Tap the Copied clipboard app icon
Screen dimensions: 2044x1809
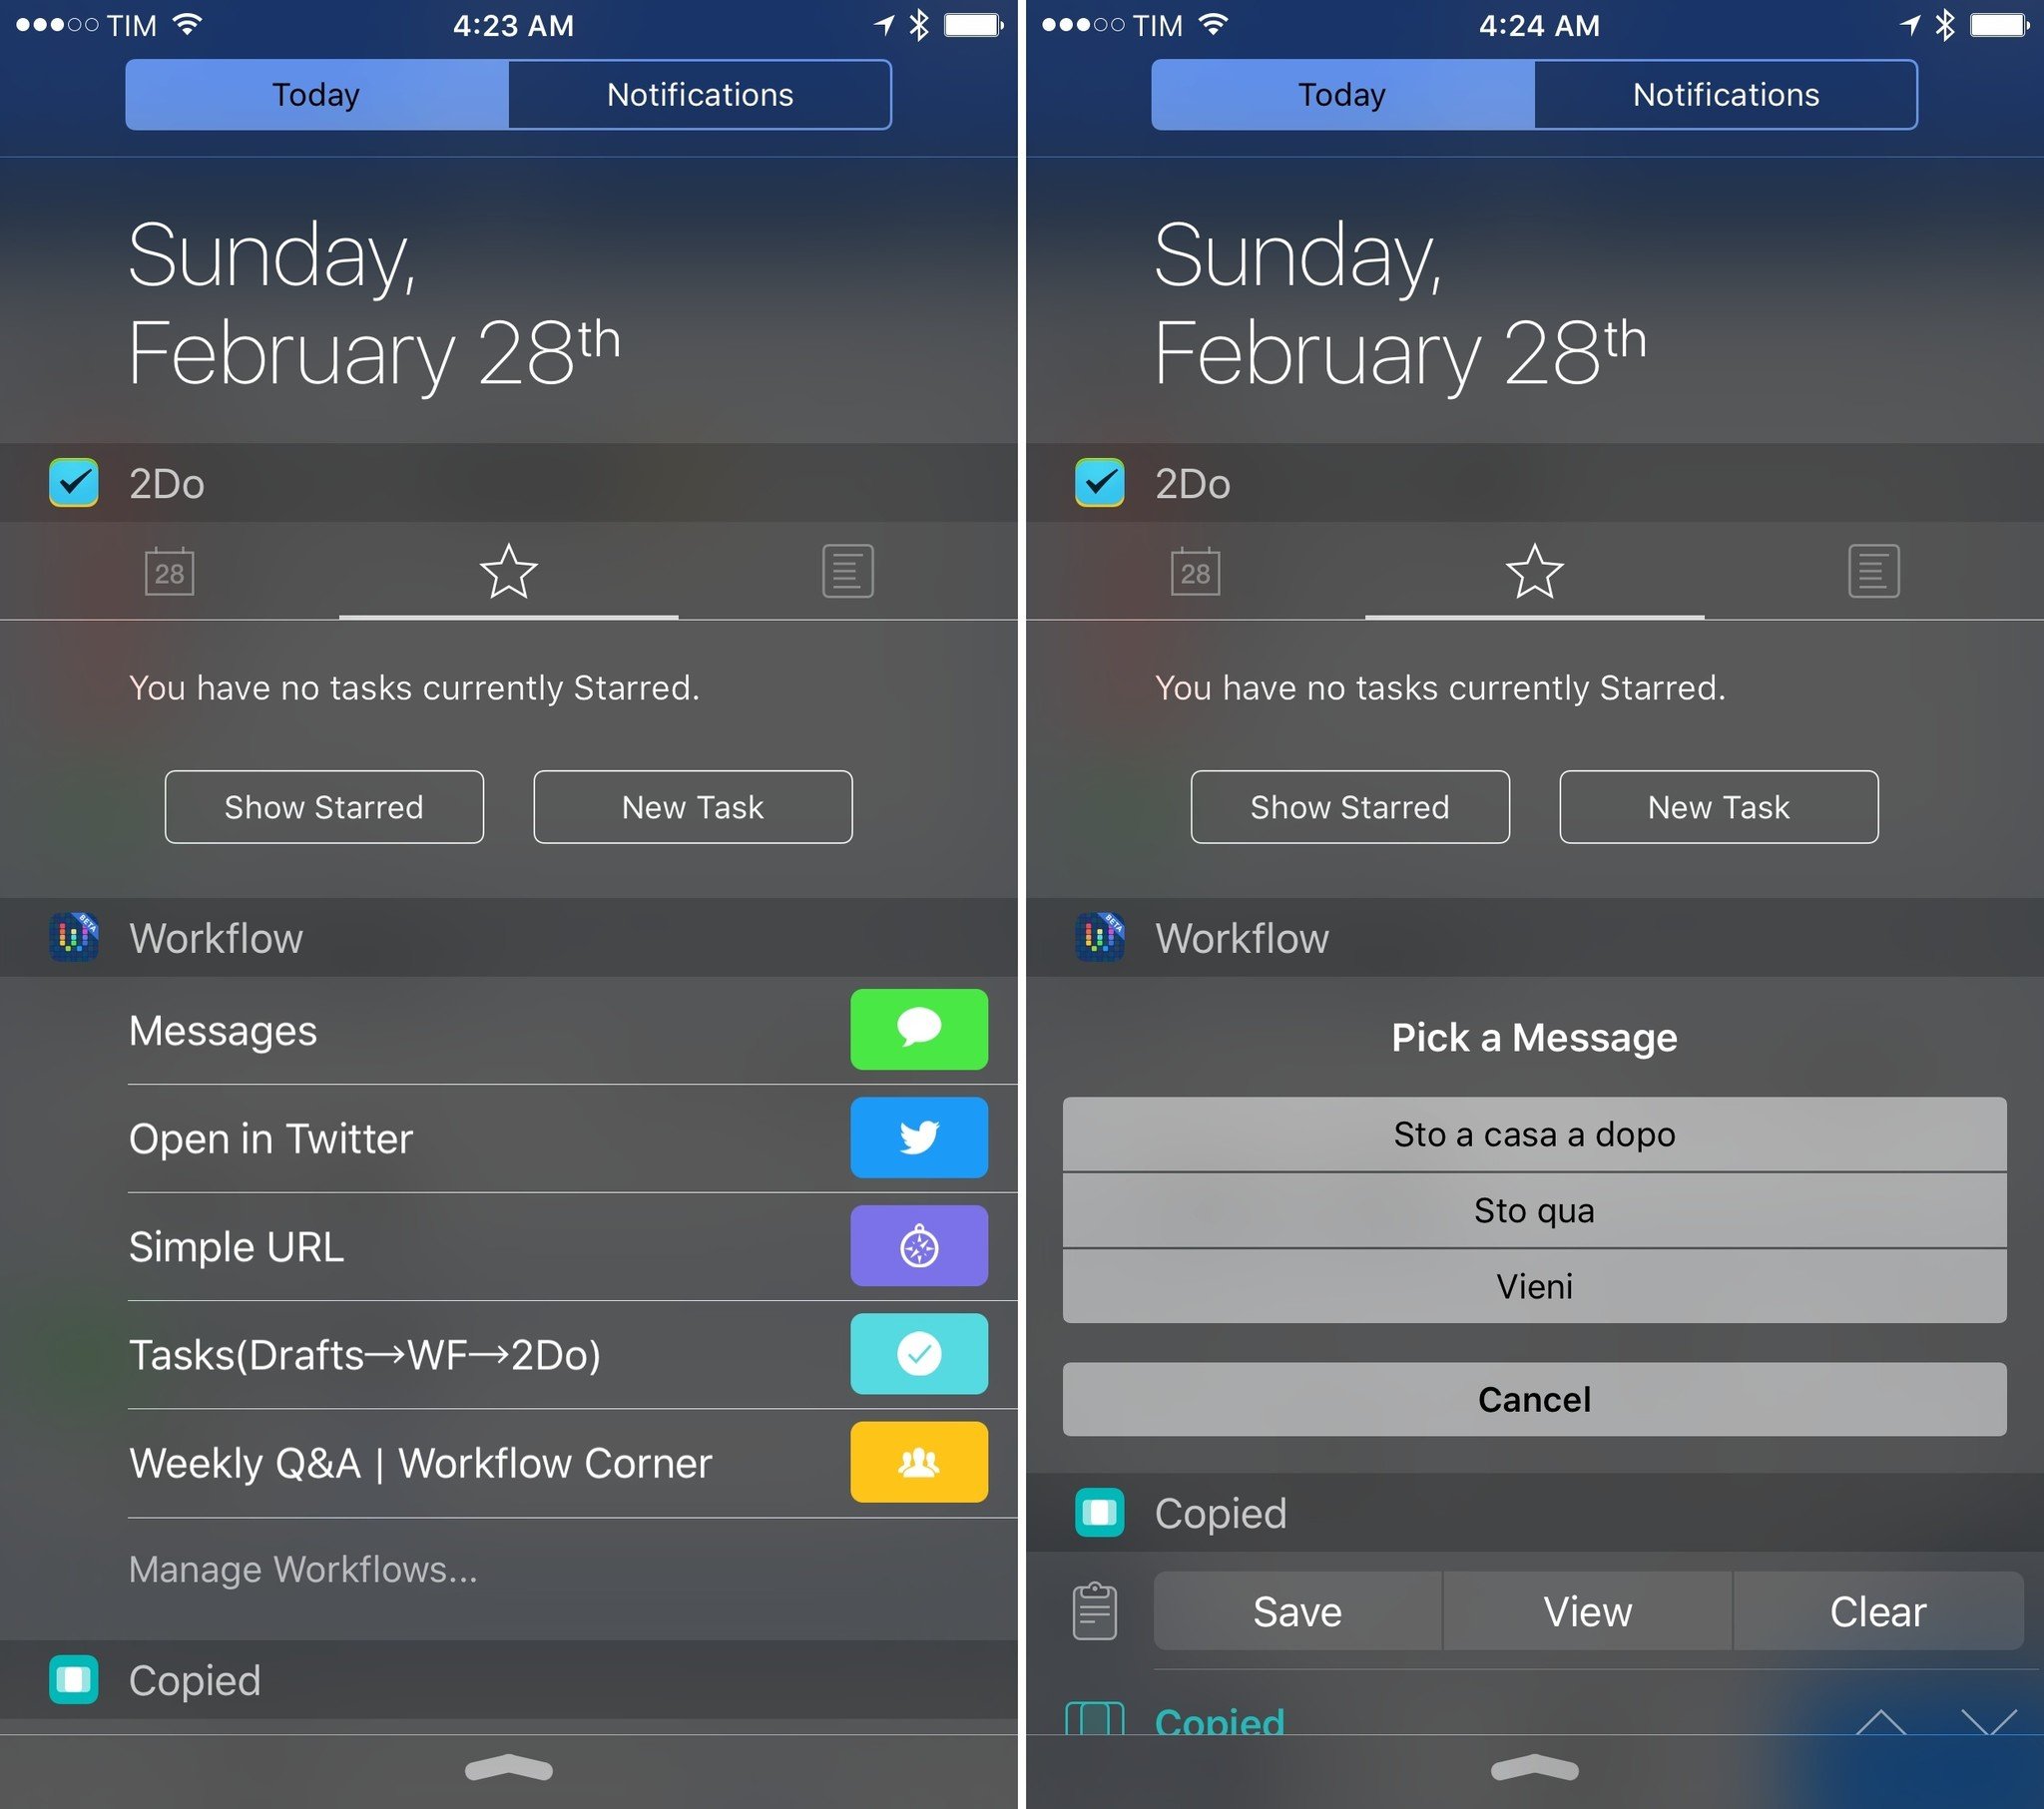tap(72, 1680)
